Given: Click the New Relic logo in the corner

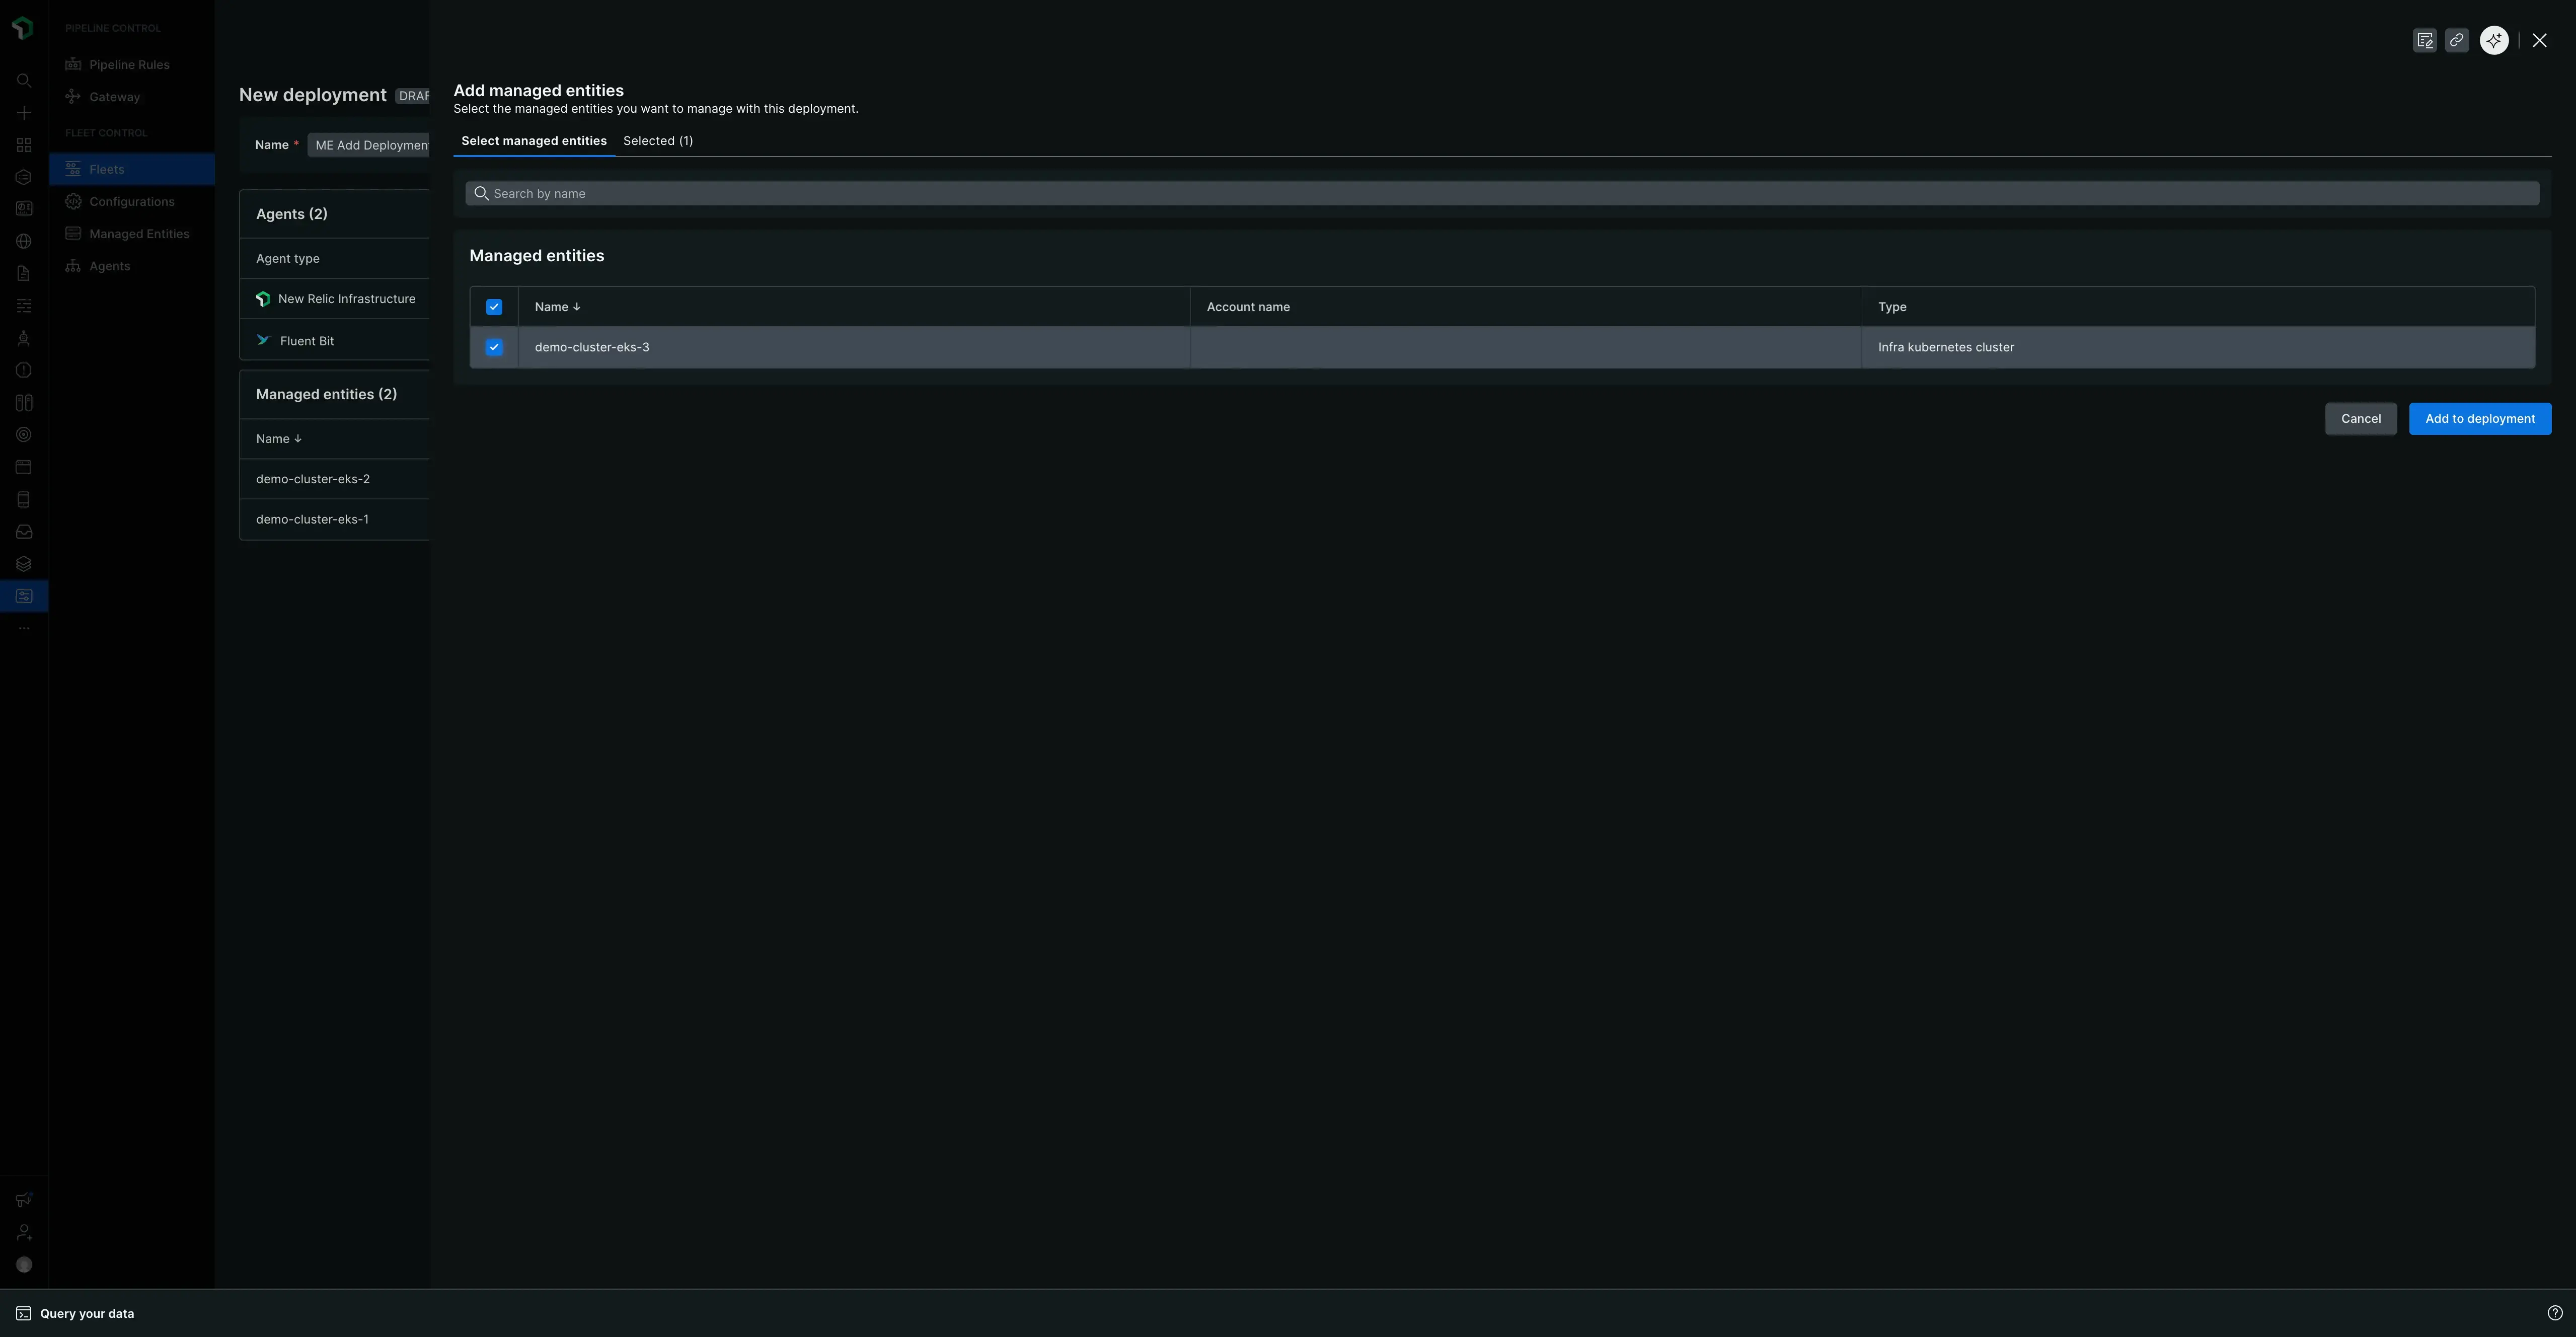Looking at the screenshot, I should pos(24,28).
